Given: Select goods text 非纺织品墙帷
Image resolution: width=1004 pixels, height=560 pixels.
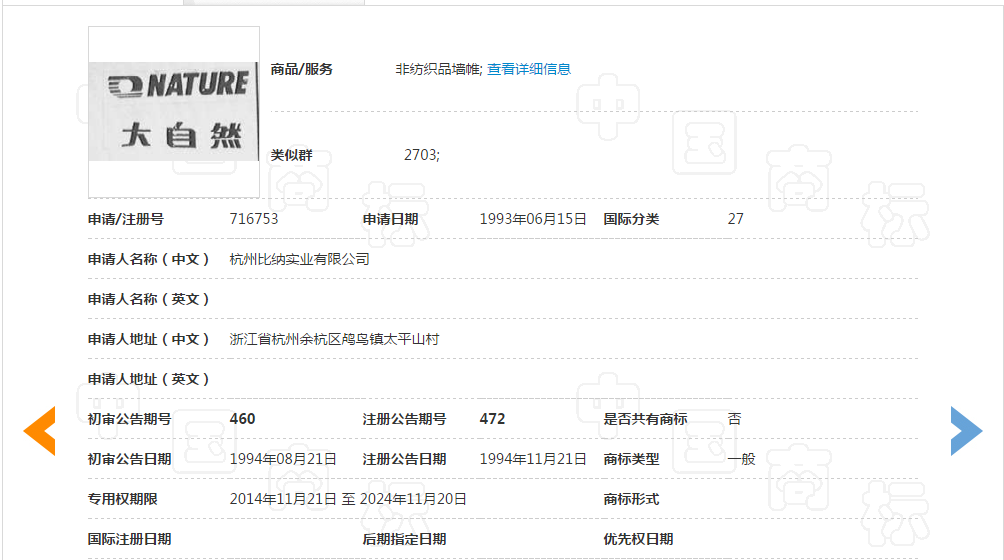Looking at the screenshot, I should pyautogui.click(x=438, y=69).
